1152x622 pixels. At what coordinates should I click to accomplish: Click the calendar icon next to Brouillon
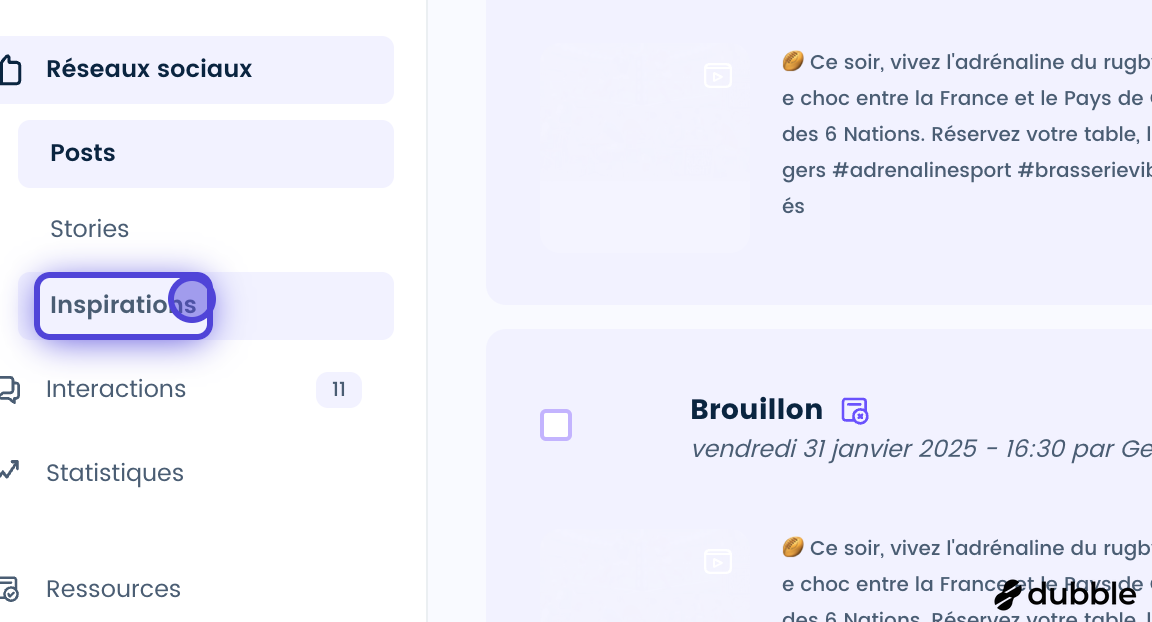[x=854, y=411]
